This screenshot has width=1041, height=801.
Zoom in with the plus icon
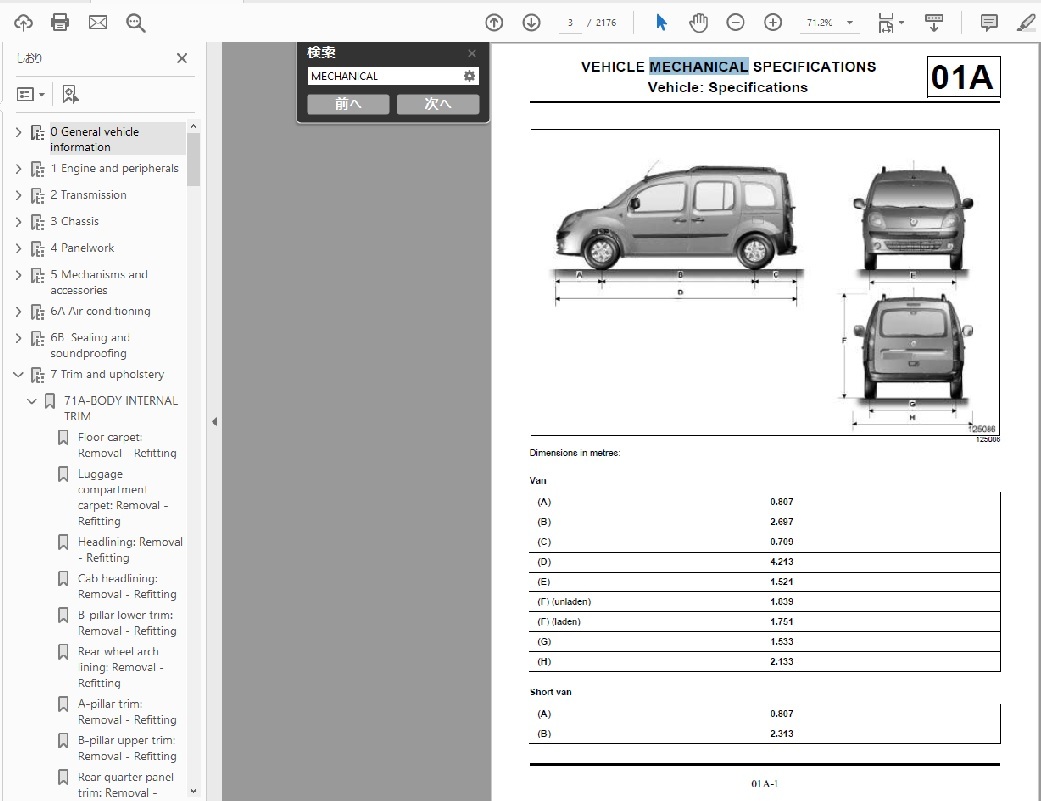[x=773, y=22]
